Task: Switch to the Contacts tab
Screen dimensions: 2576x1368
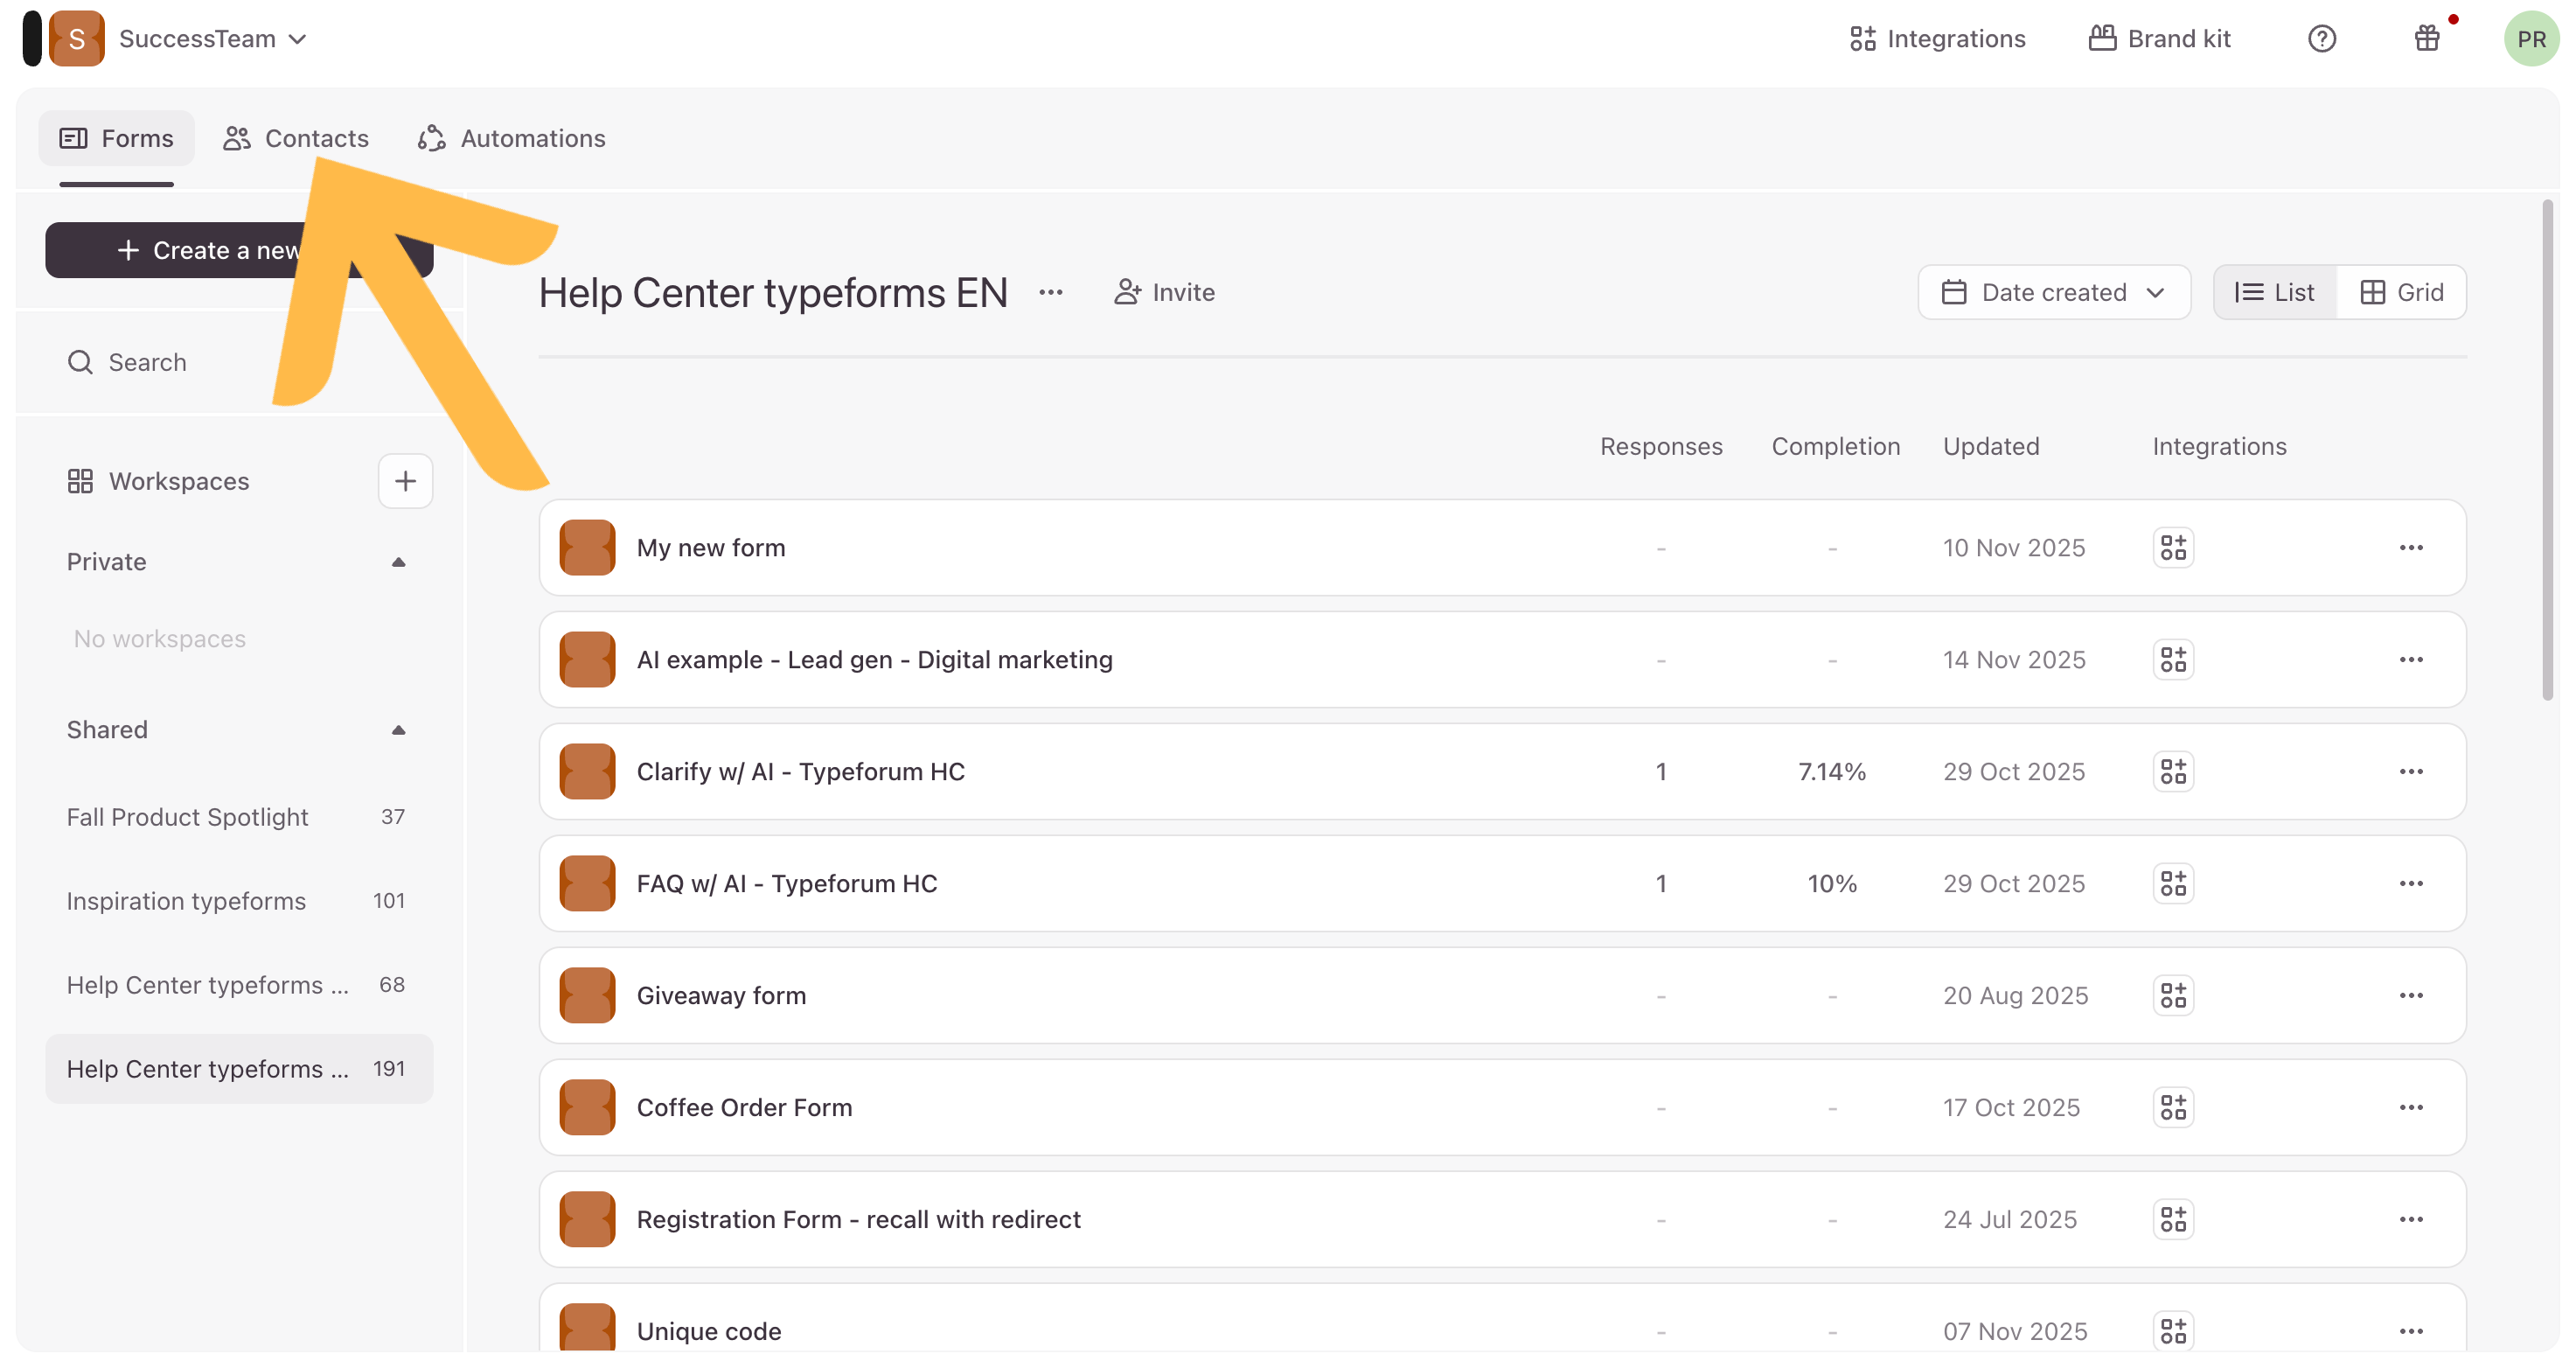Action: [296, 138]
